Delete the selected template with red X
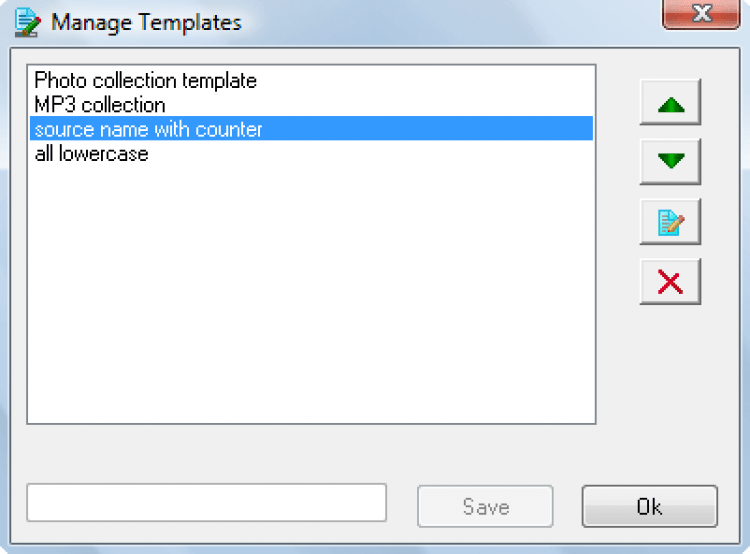 click(670, 282)
